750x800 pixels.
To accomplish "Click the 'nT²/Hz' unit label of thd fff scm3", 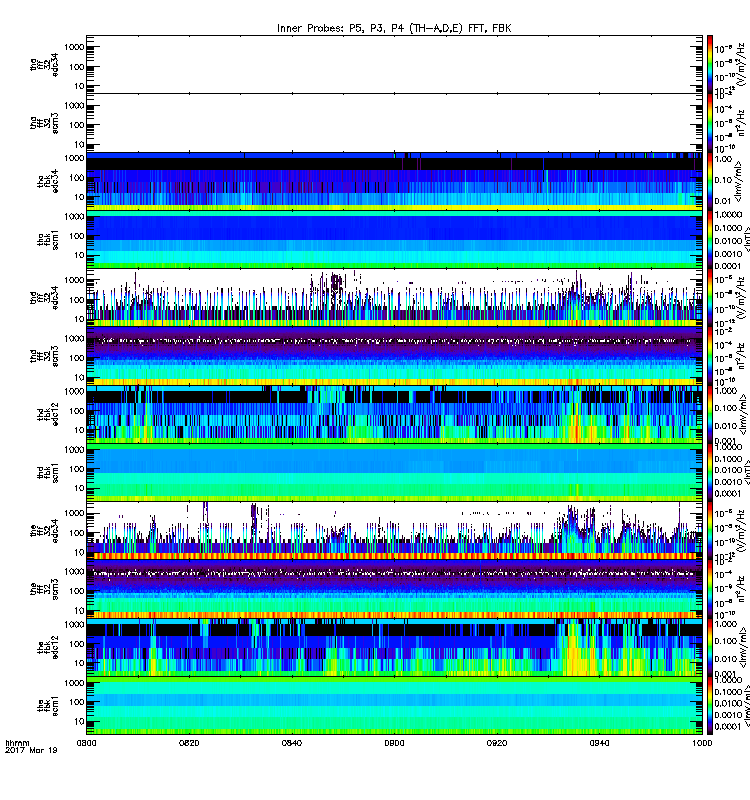I will tap(741, 357).
